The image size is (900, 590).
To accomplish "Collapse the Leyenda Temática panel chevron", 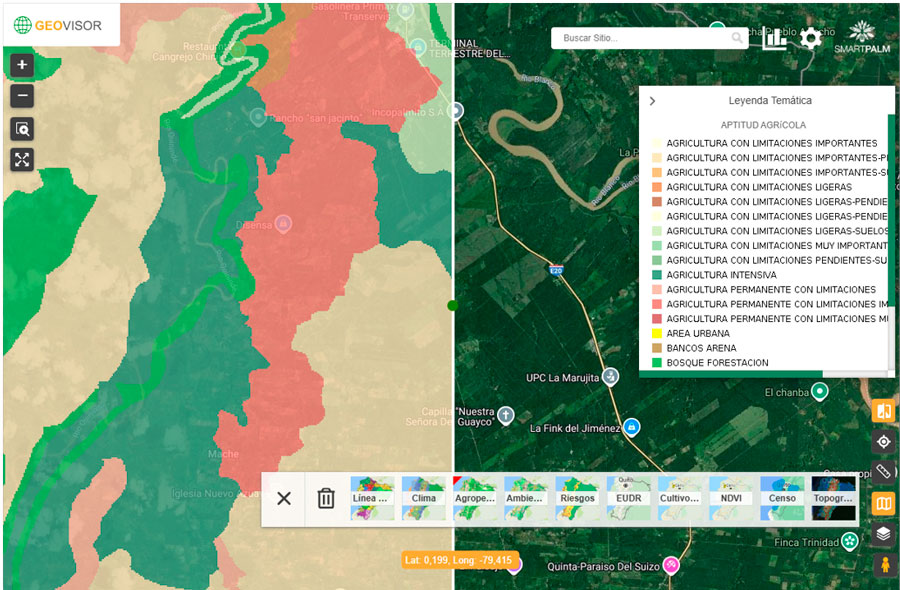I will [x=653, y=101].
